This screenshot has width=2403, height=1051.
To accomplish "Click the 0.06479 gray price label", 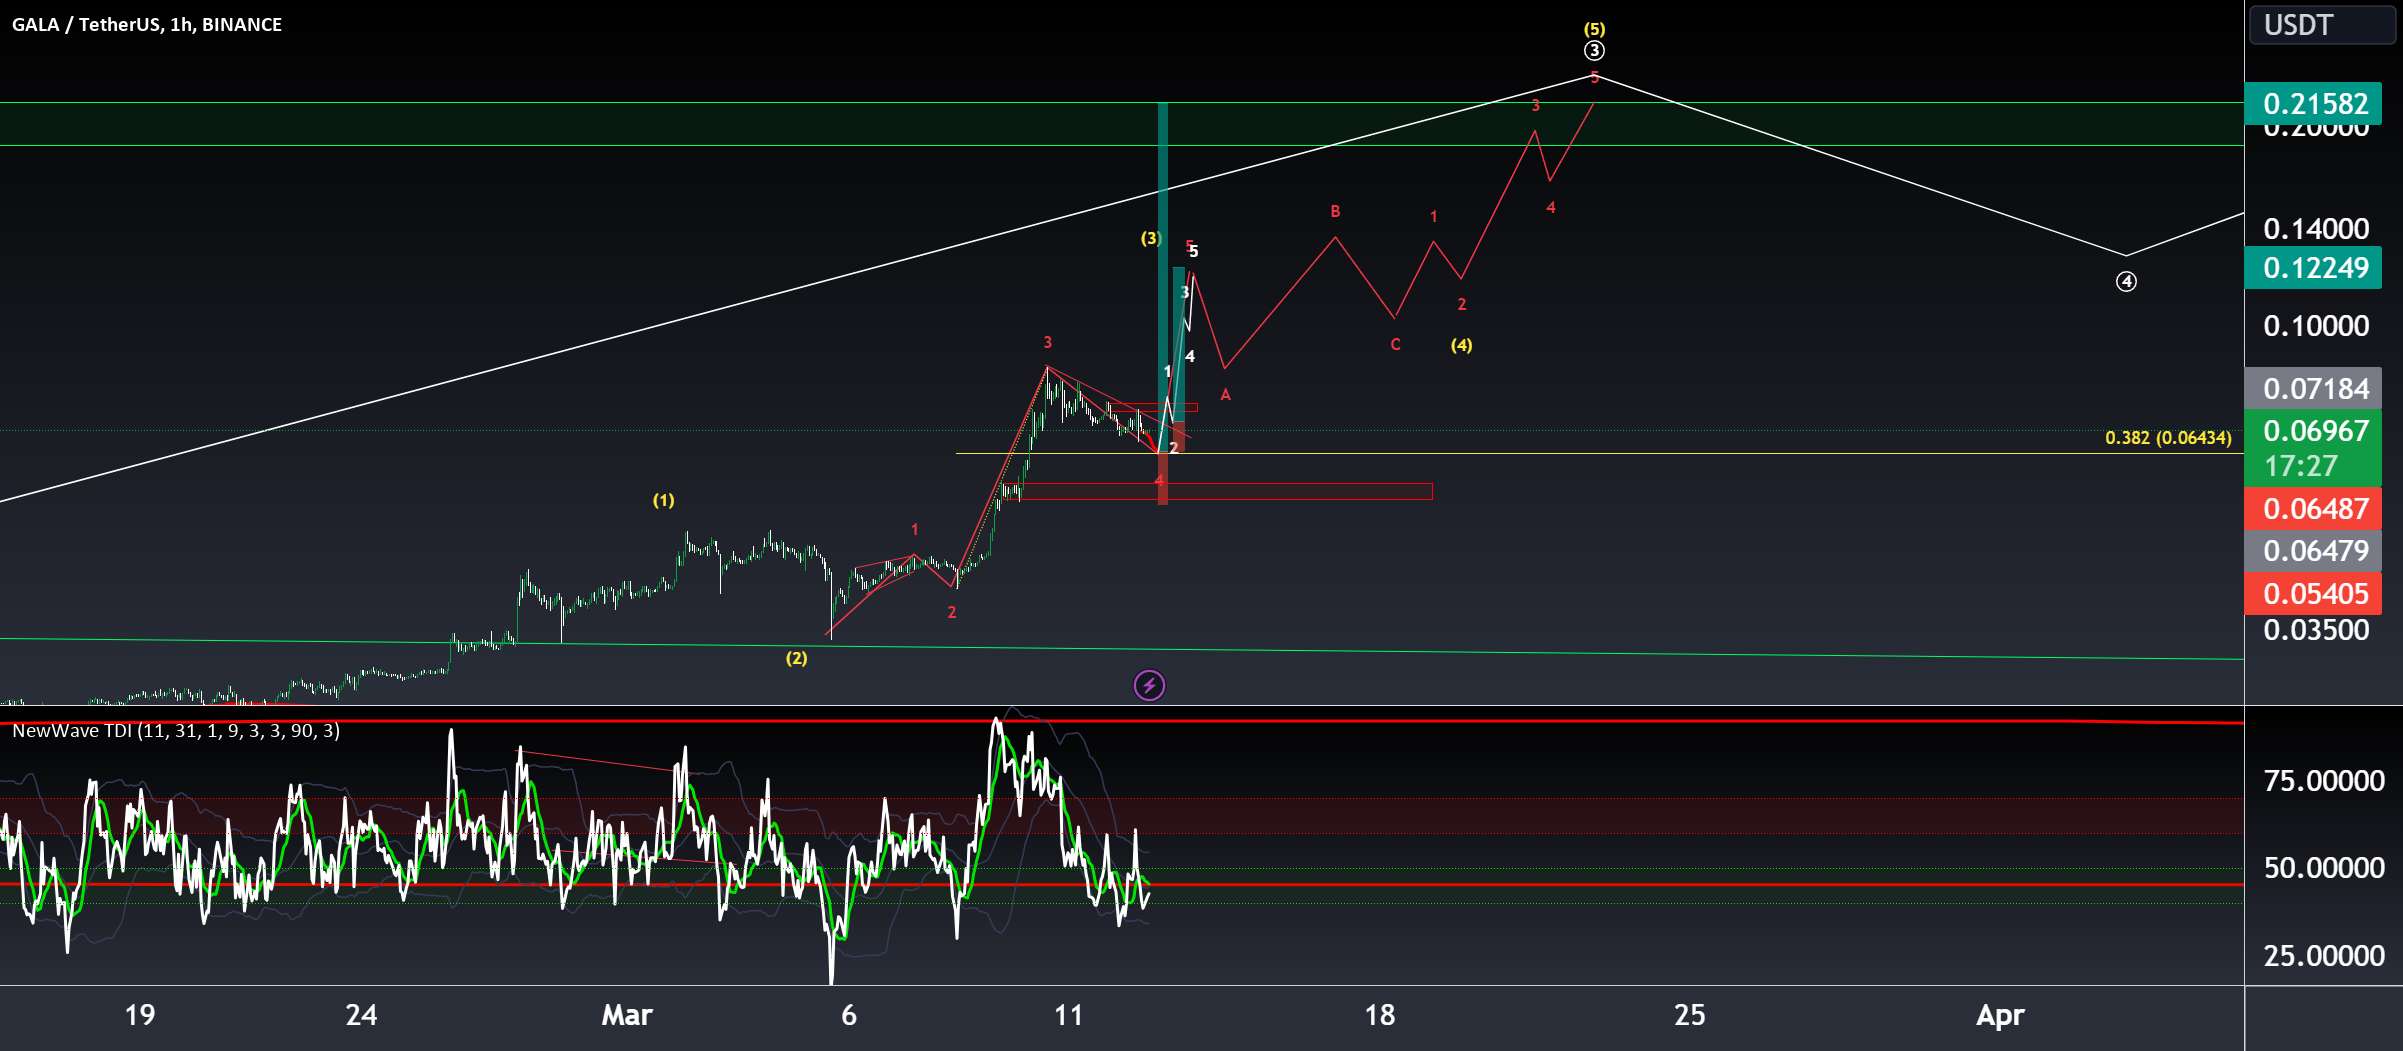I will (x=2313, y=551).
